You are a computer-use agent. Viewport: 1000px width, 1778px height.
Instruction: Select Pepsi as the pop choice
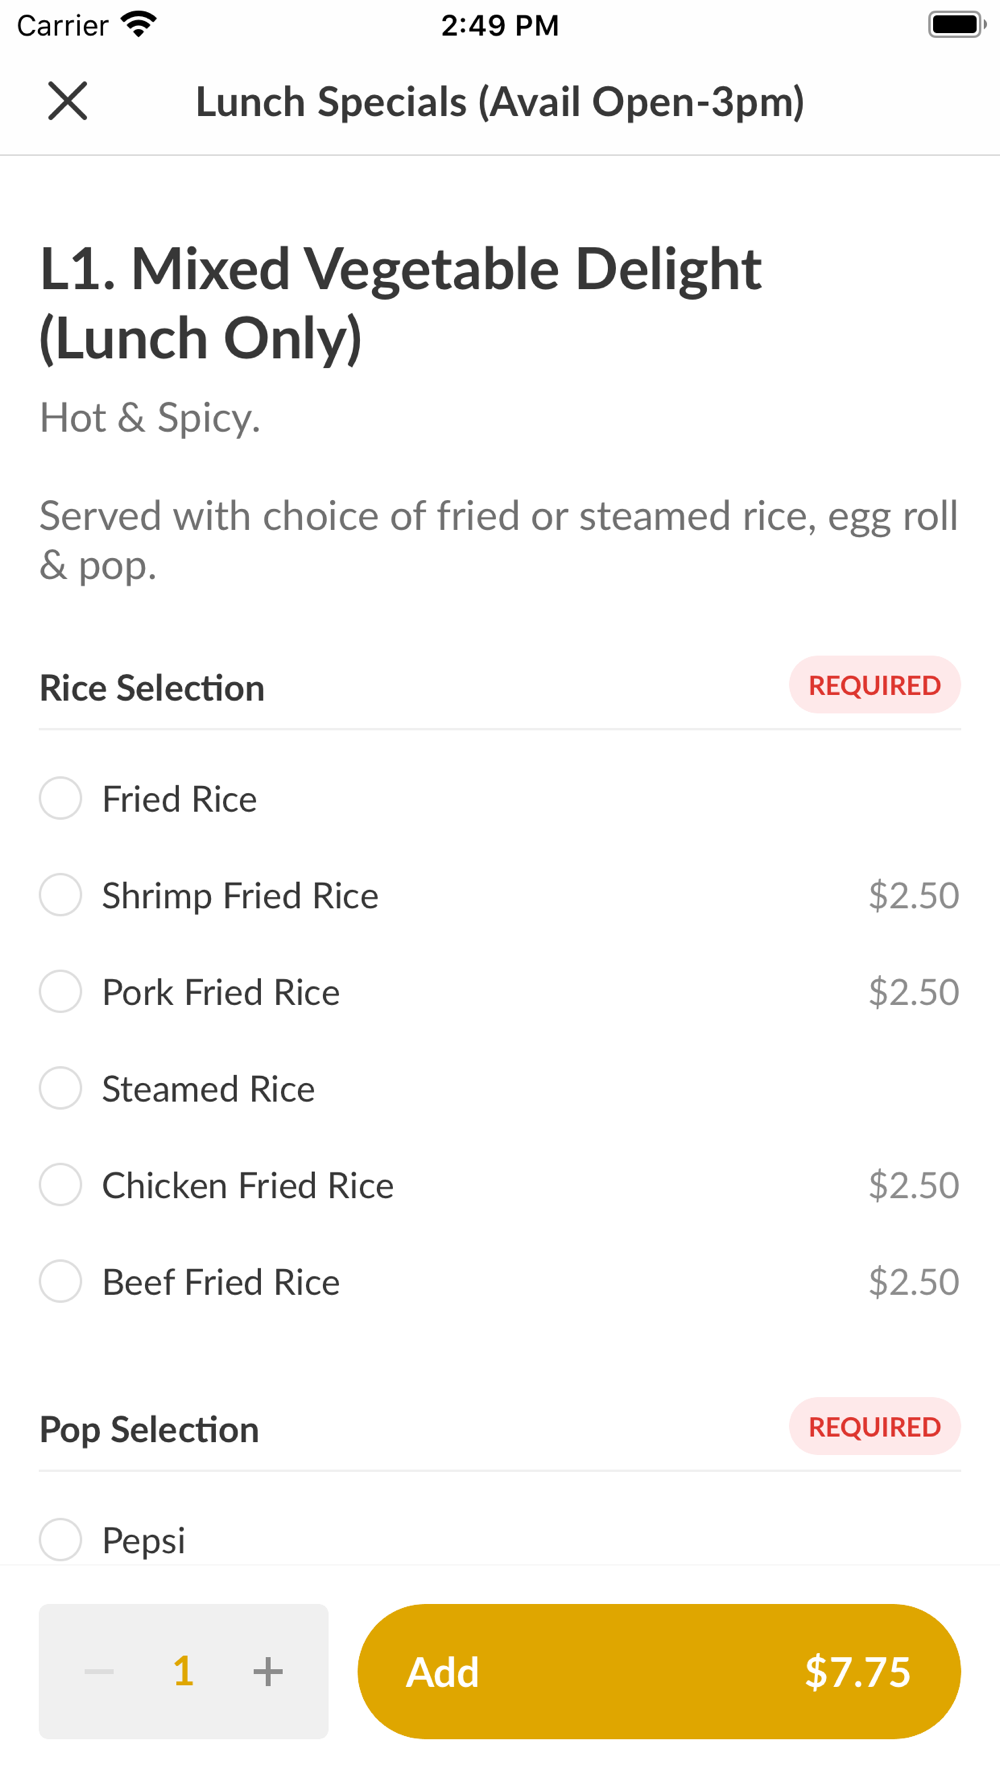(60, 1540)
